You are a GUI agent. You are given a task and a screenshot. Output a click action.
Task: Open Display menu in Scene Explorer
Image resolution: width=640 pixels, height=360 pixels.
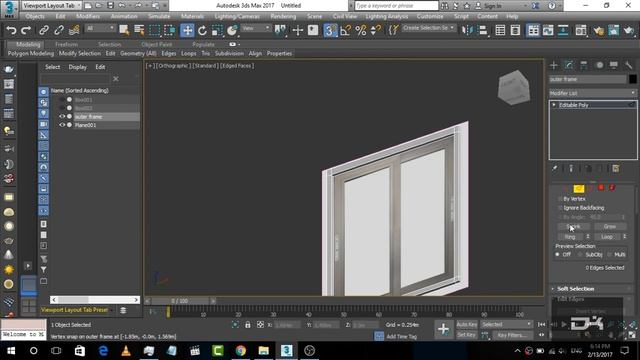pyautogui.click(x=78, y=67)
